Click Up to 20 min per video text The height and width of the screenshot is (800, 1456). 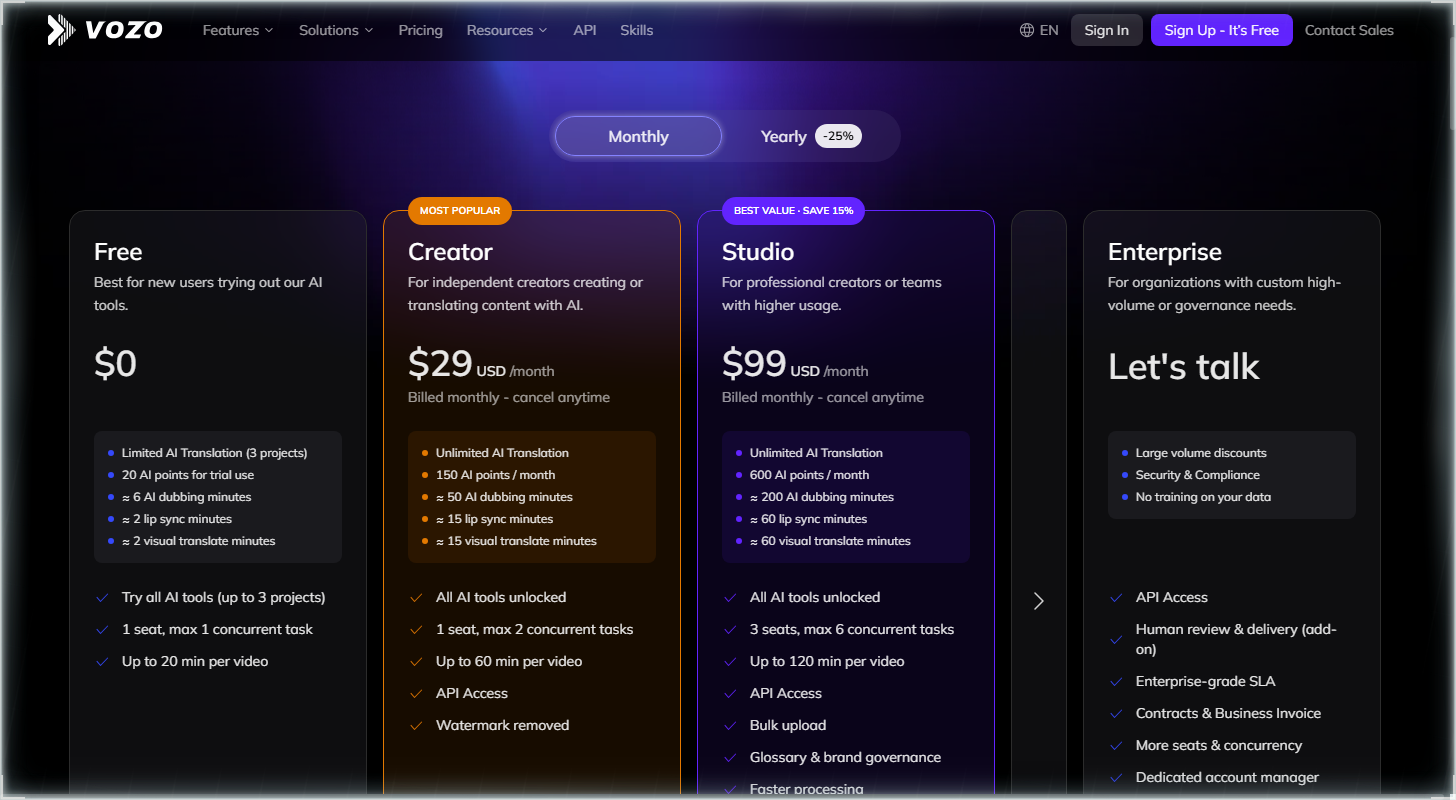coord(195,661)
